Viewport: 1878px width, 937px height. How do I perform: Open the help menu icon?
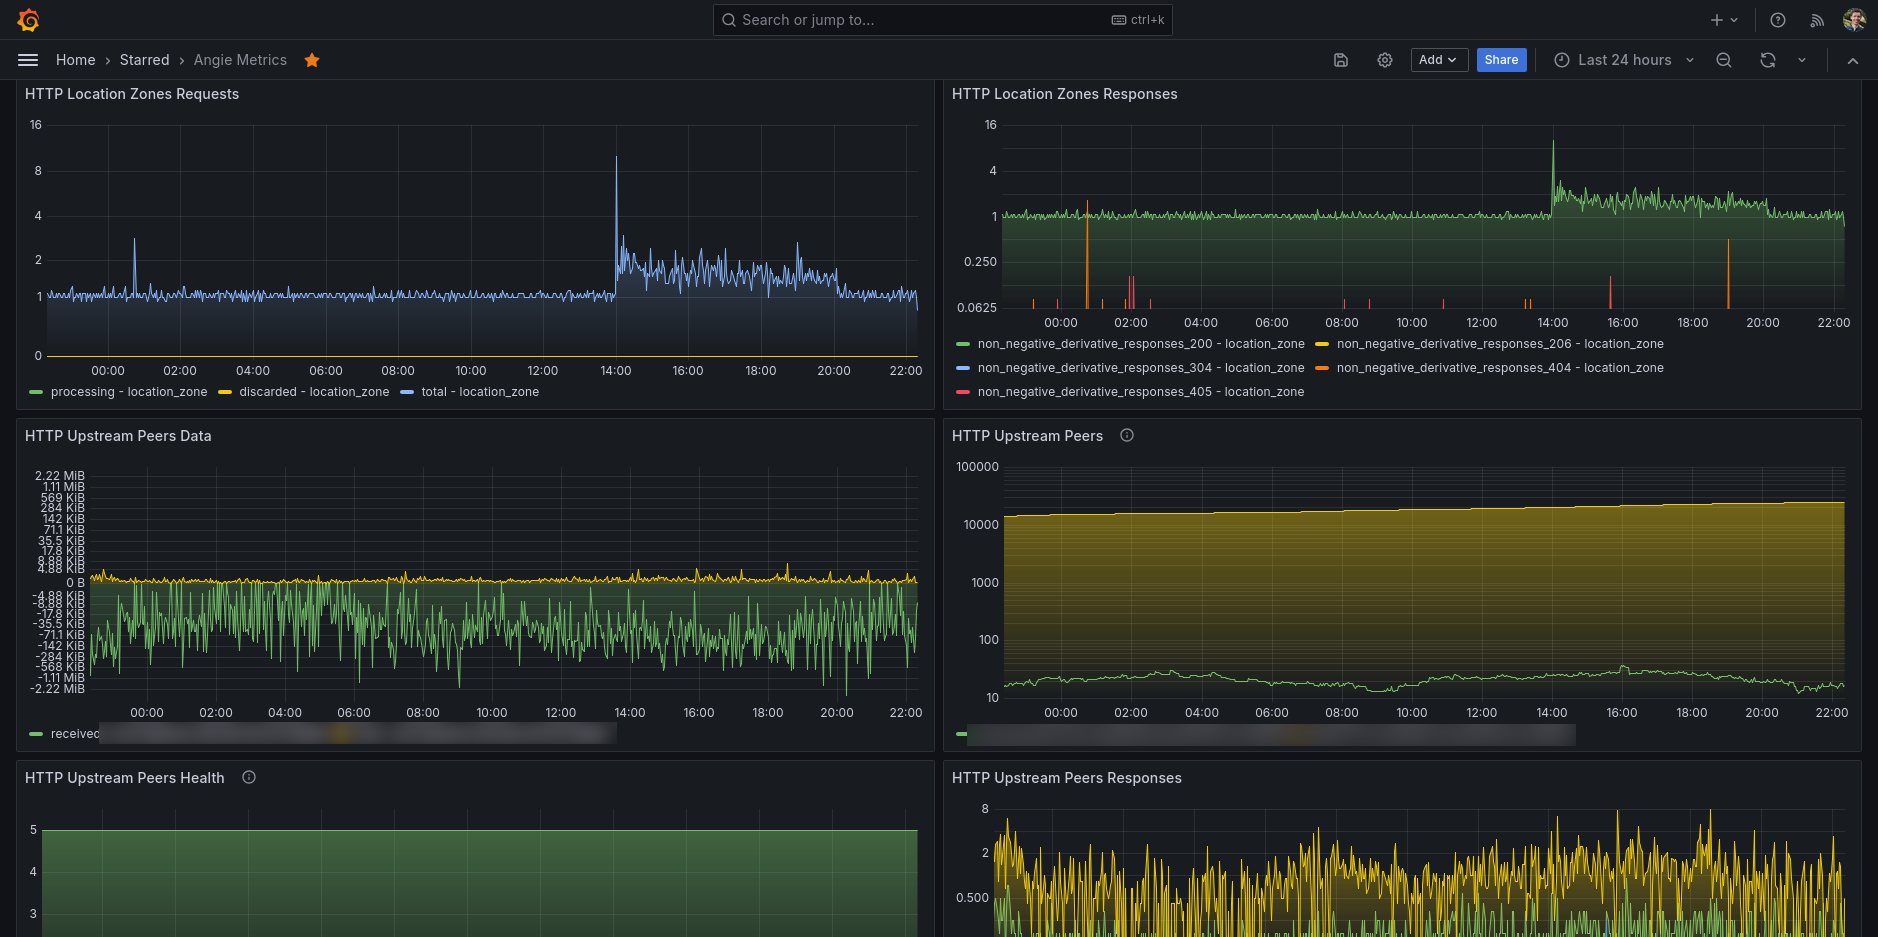point(1778,20)
